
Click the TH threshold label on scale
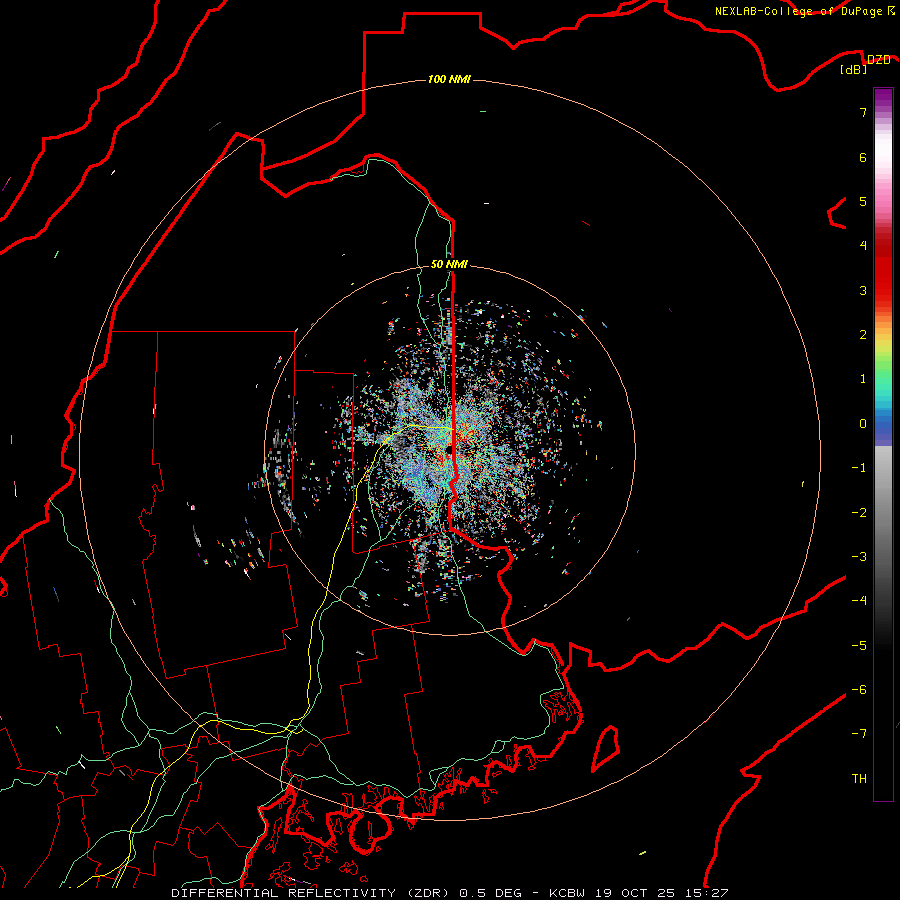pyautogui.click(x=859, y=778)
